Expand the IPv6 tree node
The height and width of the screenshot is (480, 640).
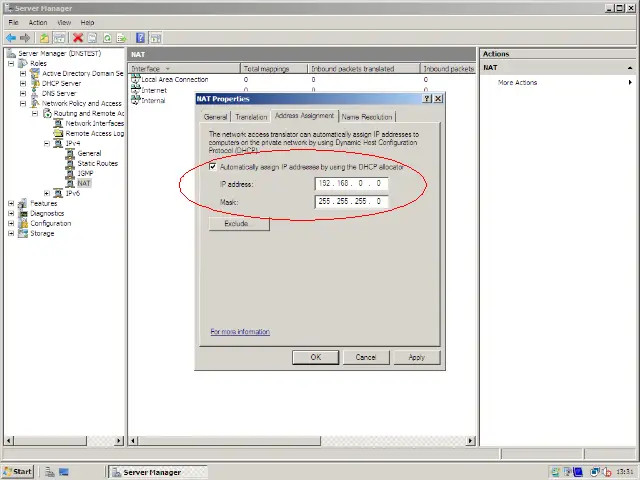[47, 193]
